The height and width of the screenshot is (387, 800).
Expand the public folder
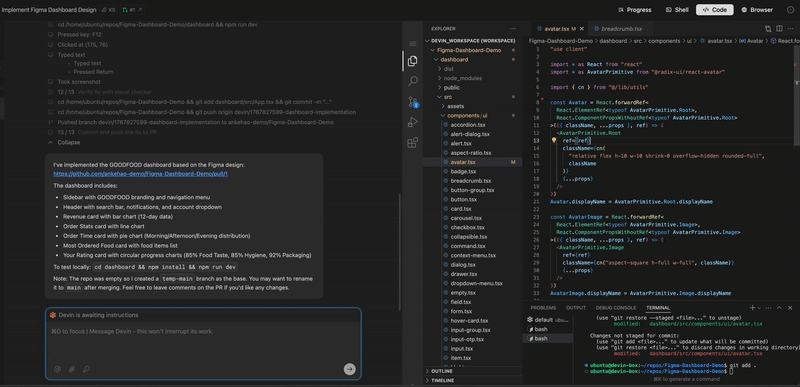click(x=472, y=87)
